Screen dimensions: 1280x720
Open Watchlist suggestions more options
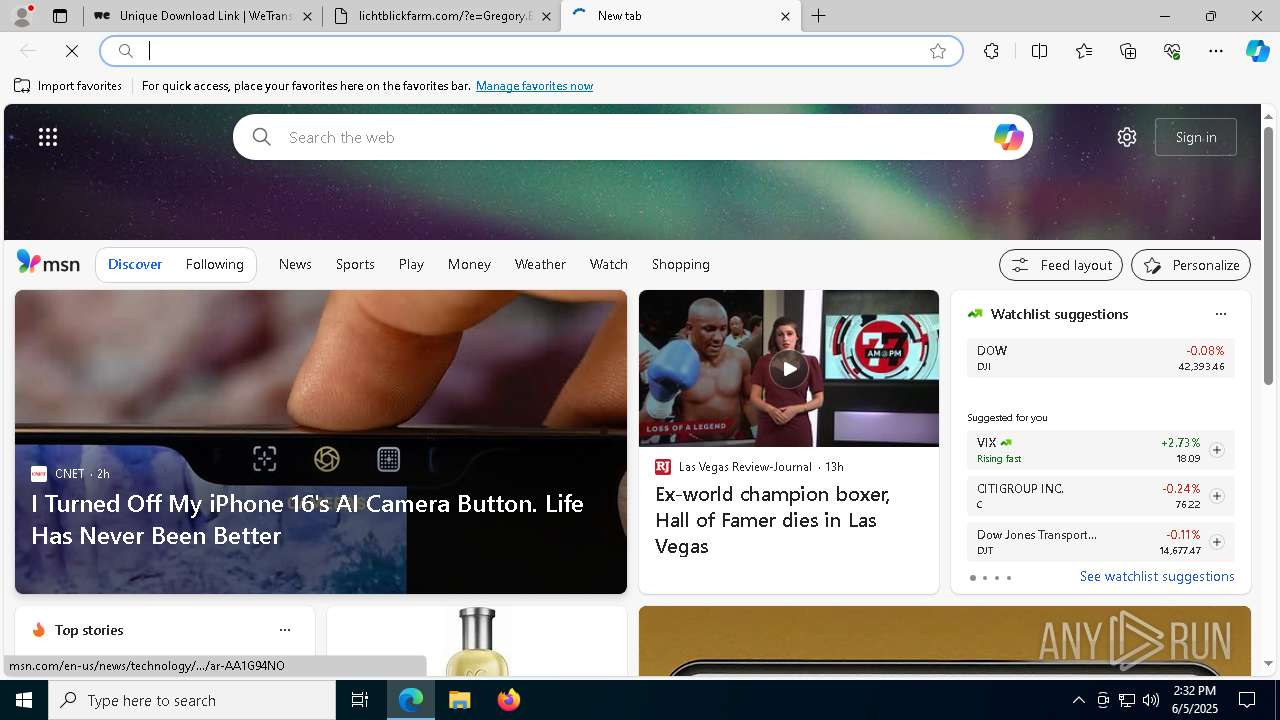pos(1220,314)
